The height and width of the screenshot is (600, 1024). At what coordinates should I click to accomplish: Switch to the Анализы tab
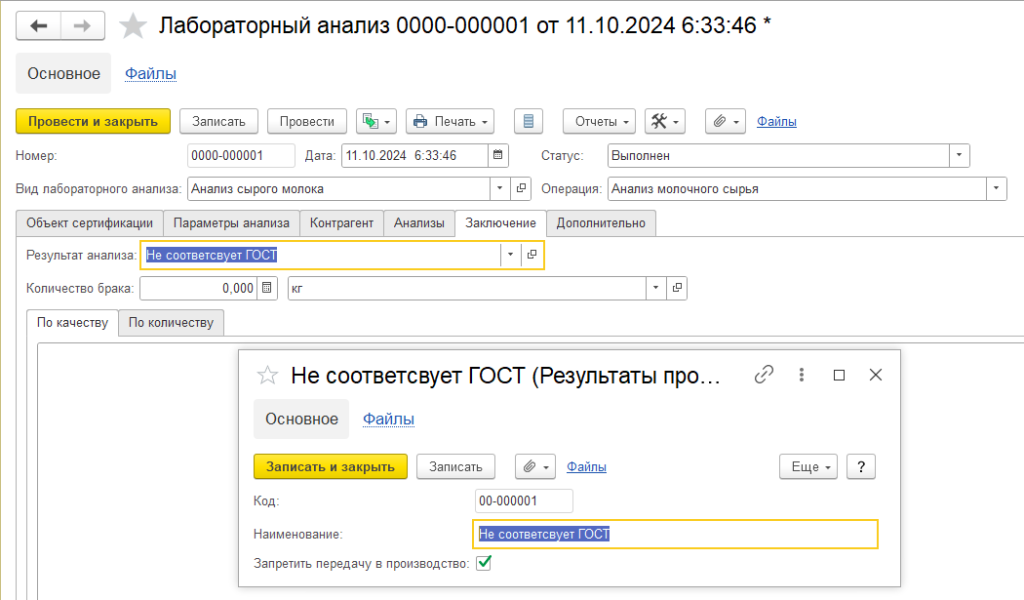pos(419,223)
